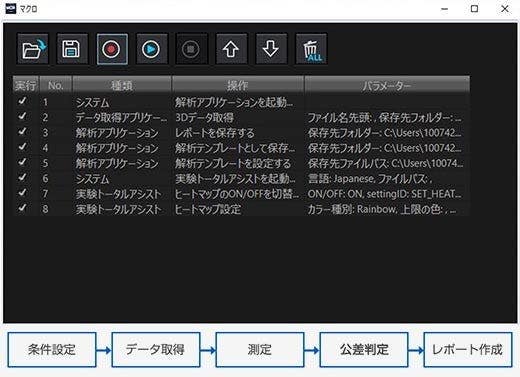The image size is (520, 377).
Task: Click the 種類 column header
Action: [x=122, y=85]
